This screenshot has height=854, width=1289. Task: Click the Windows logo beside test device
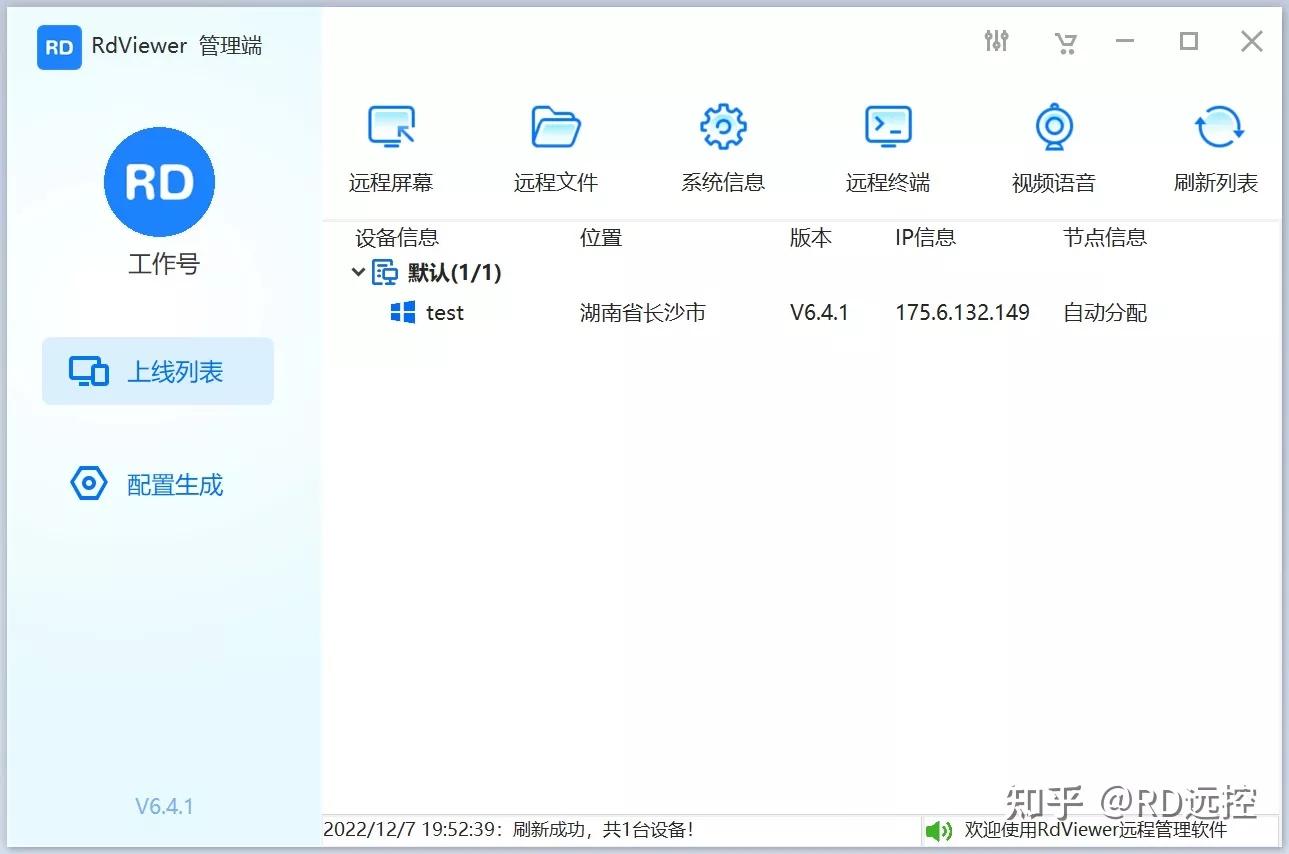(403, 312)
